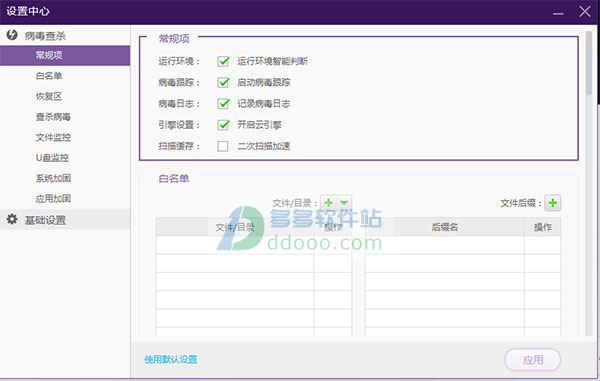
Task: Close the 设置中心 window
Action: click(x=585, y=11)
